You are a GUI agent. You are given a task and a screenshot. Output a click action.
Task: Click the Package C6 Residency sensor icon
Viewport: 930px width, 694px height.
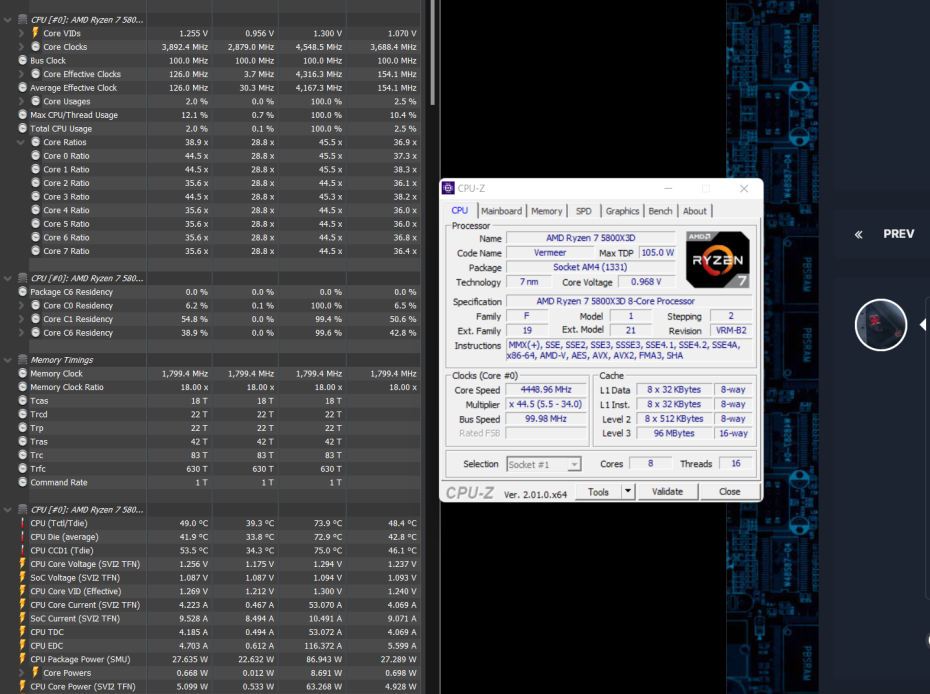(23, 291)
